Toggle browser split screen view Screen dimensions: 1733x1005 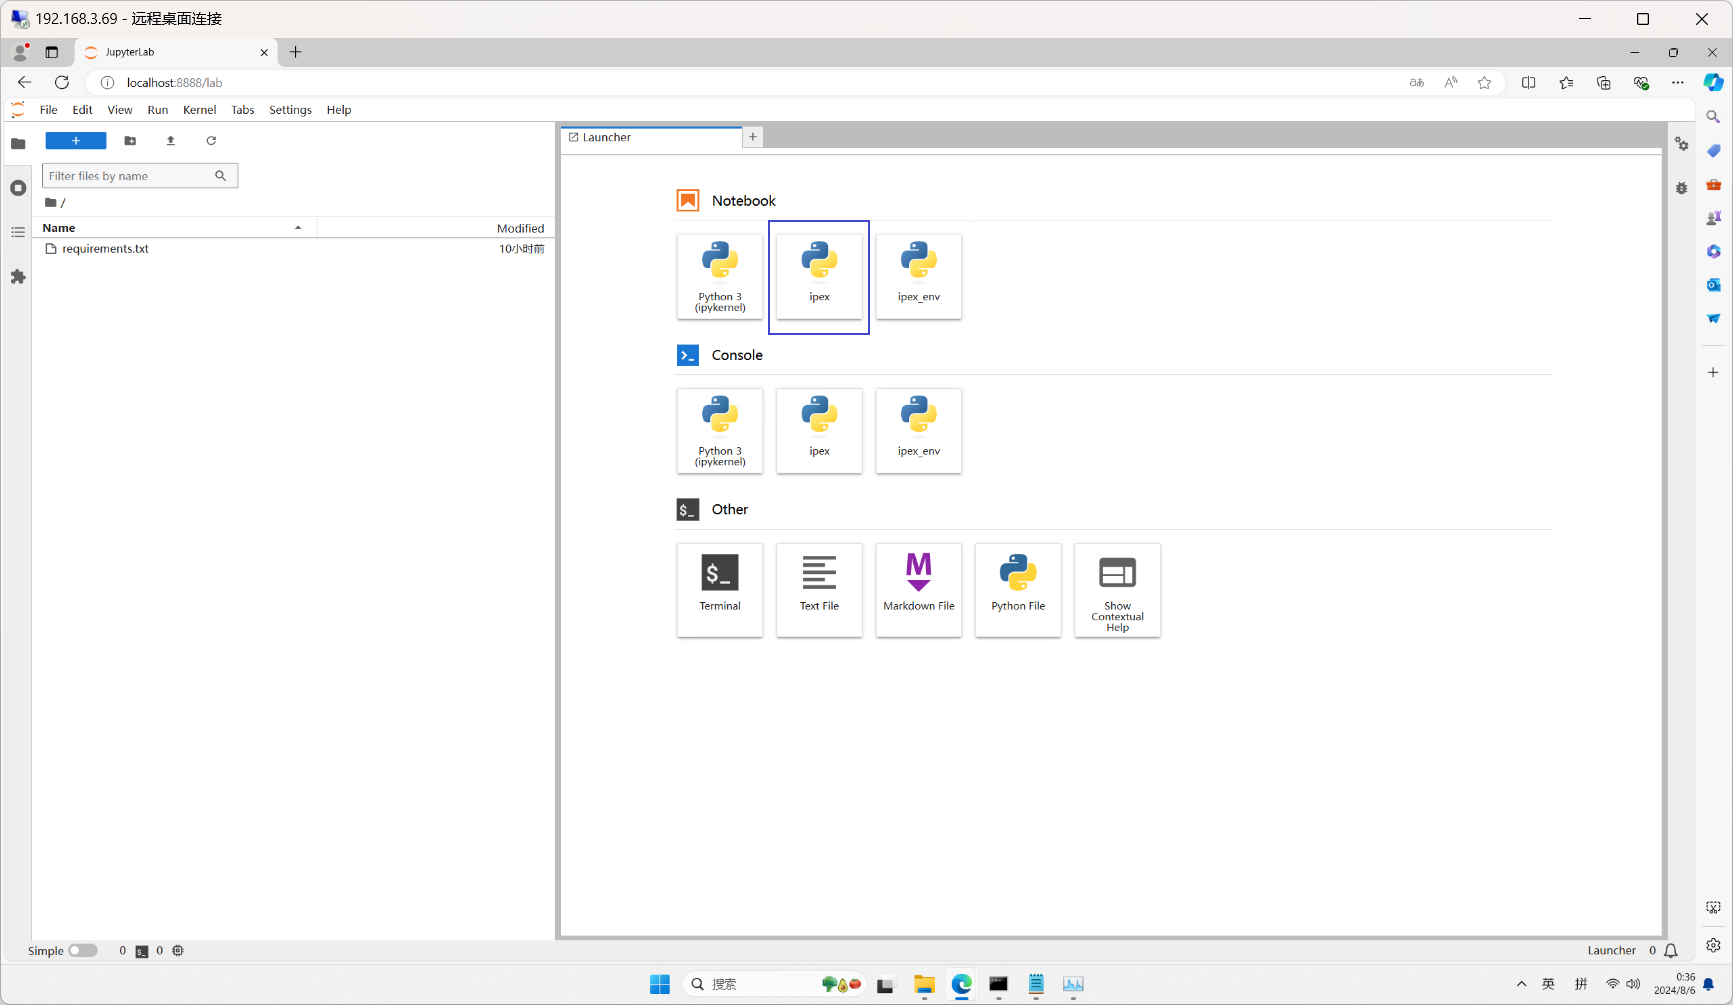pyautogui.click(x=1529, y=83)
